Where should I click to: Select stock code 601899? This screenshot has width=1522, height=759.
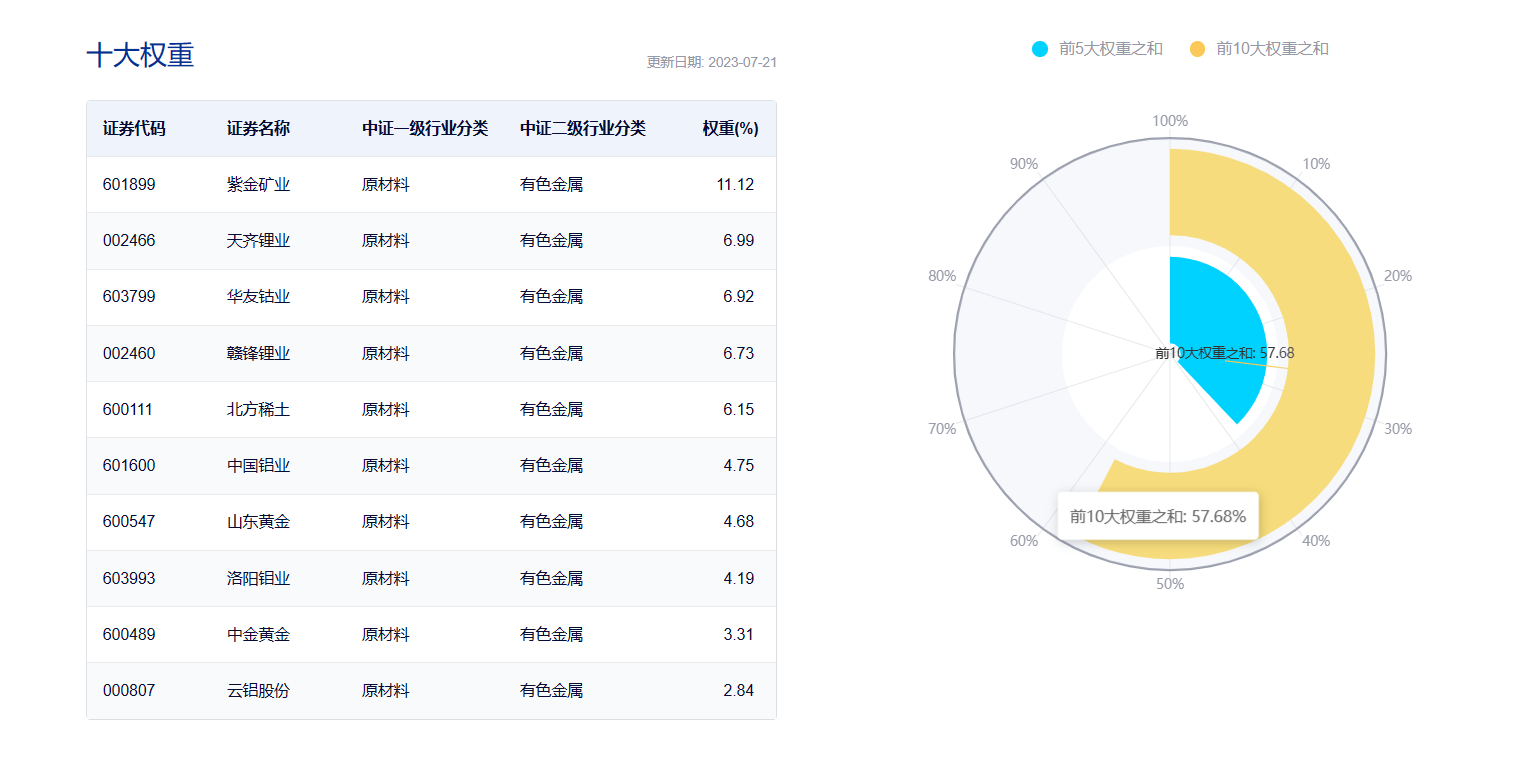coord(129,185)
